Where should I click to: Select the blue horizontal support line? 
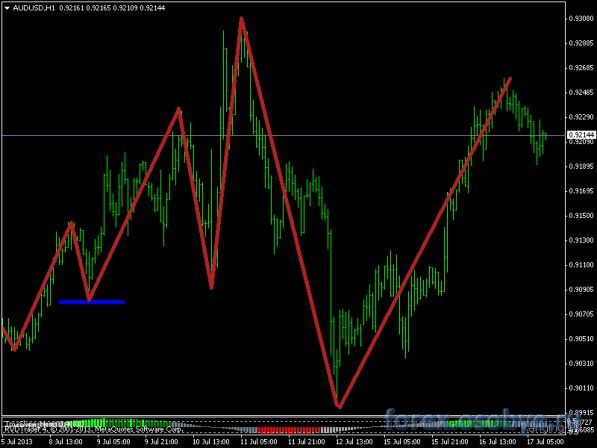pyautogui.click(x=92, y=302)
